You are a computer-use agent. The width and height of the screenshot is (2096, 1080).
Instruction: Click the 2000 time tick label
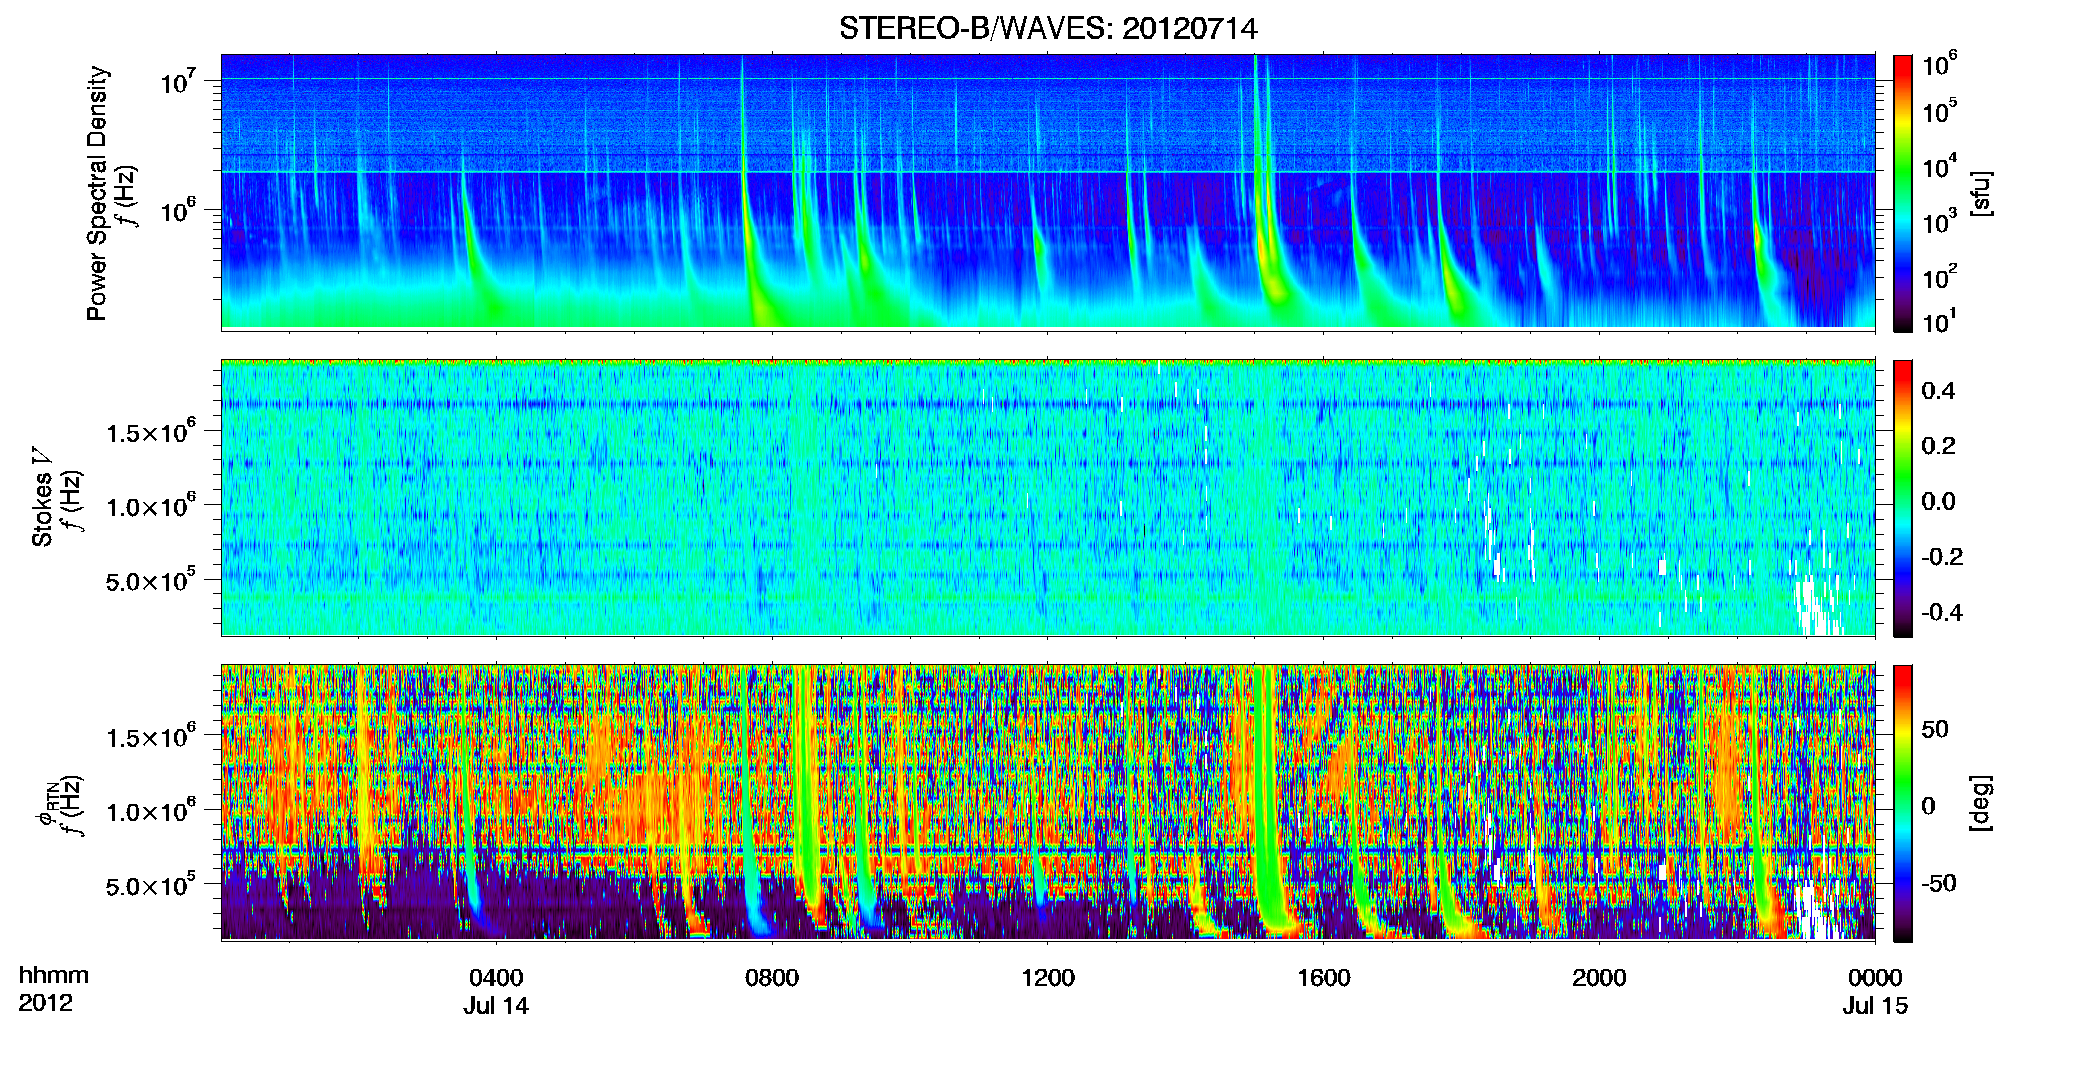click(1599, 977)
